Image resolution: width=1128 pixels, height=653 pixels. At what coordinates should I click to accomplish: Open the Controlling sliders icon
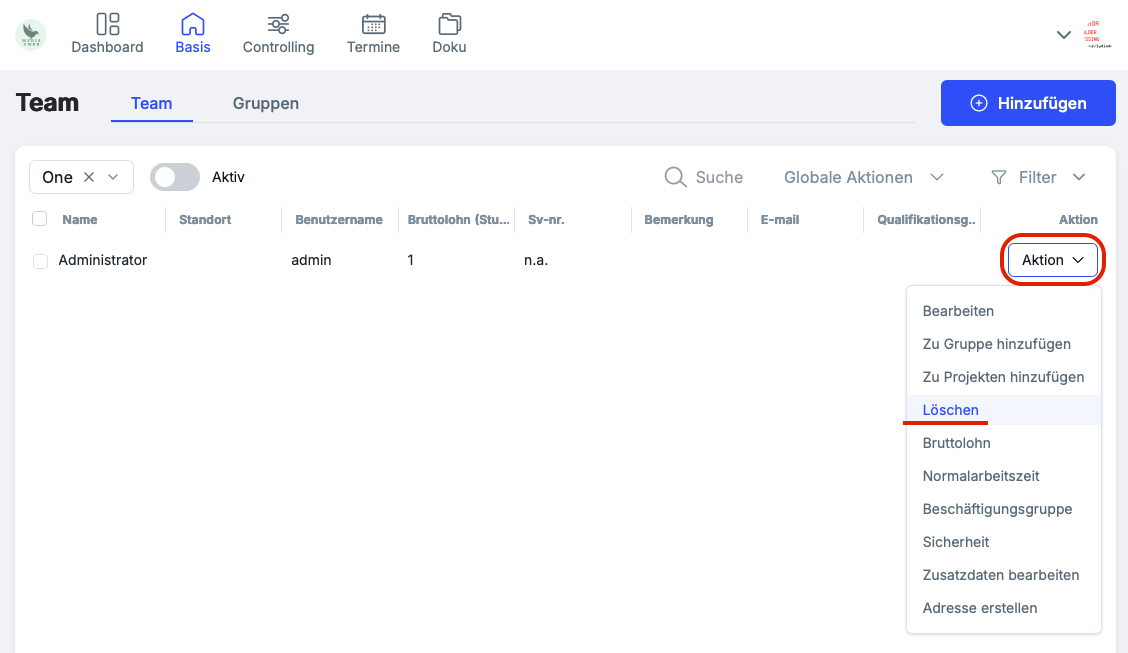(x=278, y=24)
